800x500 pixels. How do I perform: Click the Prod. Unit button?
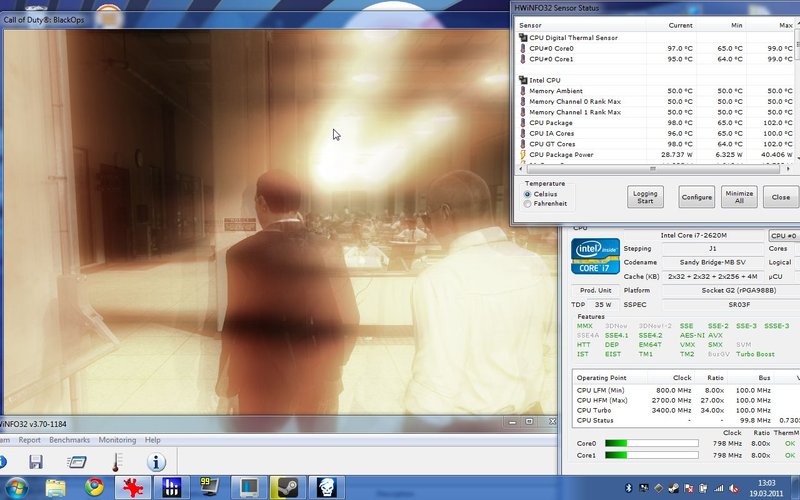click(x=595, y=290)
